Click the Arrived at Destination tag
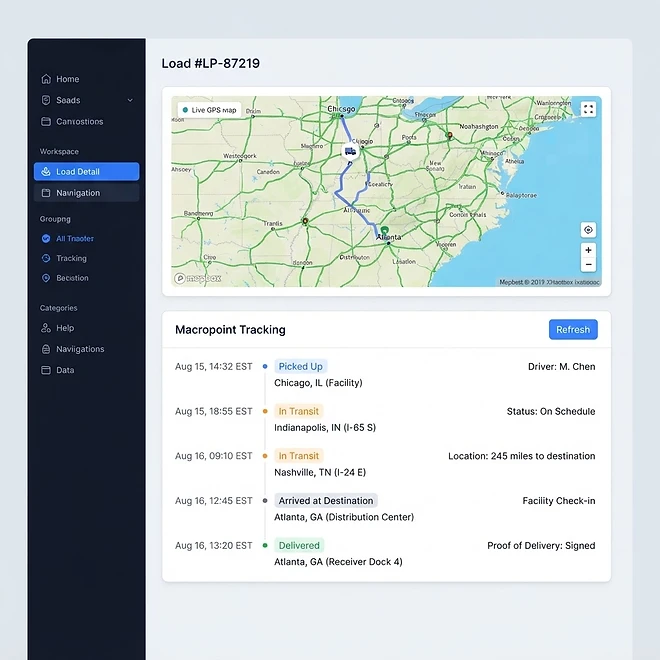Viewport: 660px width, 660px height. coord(326,501)
